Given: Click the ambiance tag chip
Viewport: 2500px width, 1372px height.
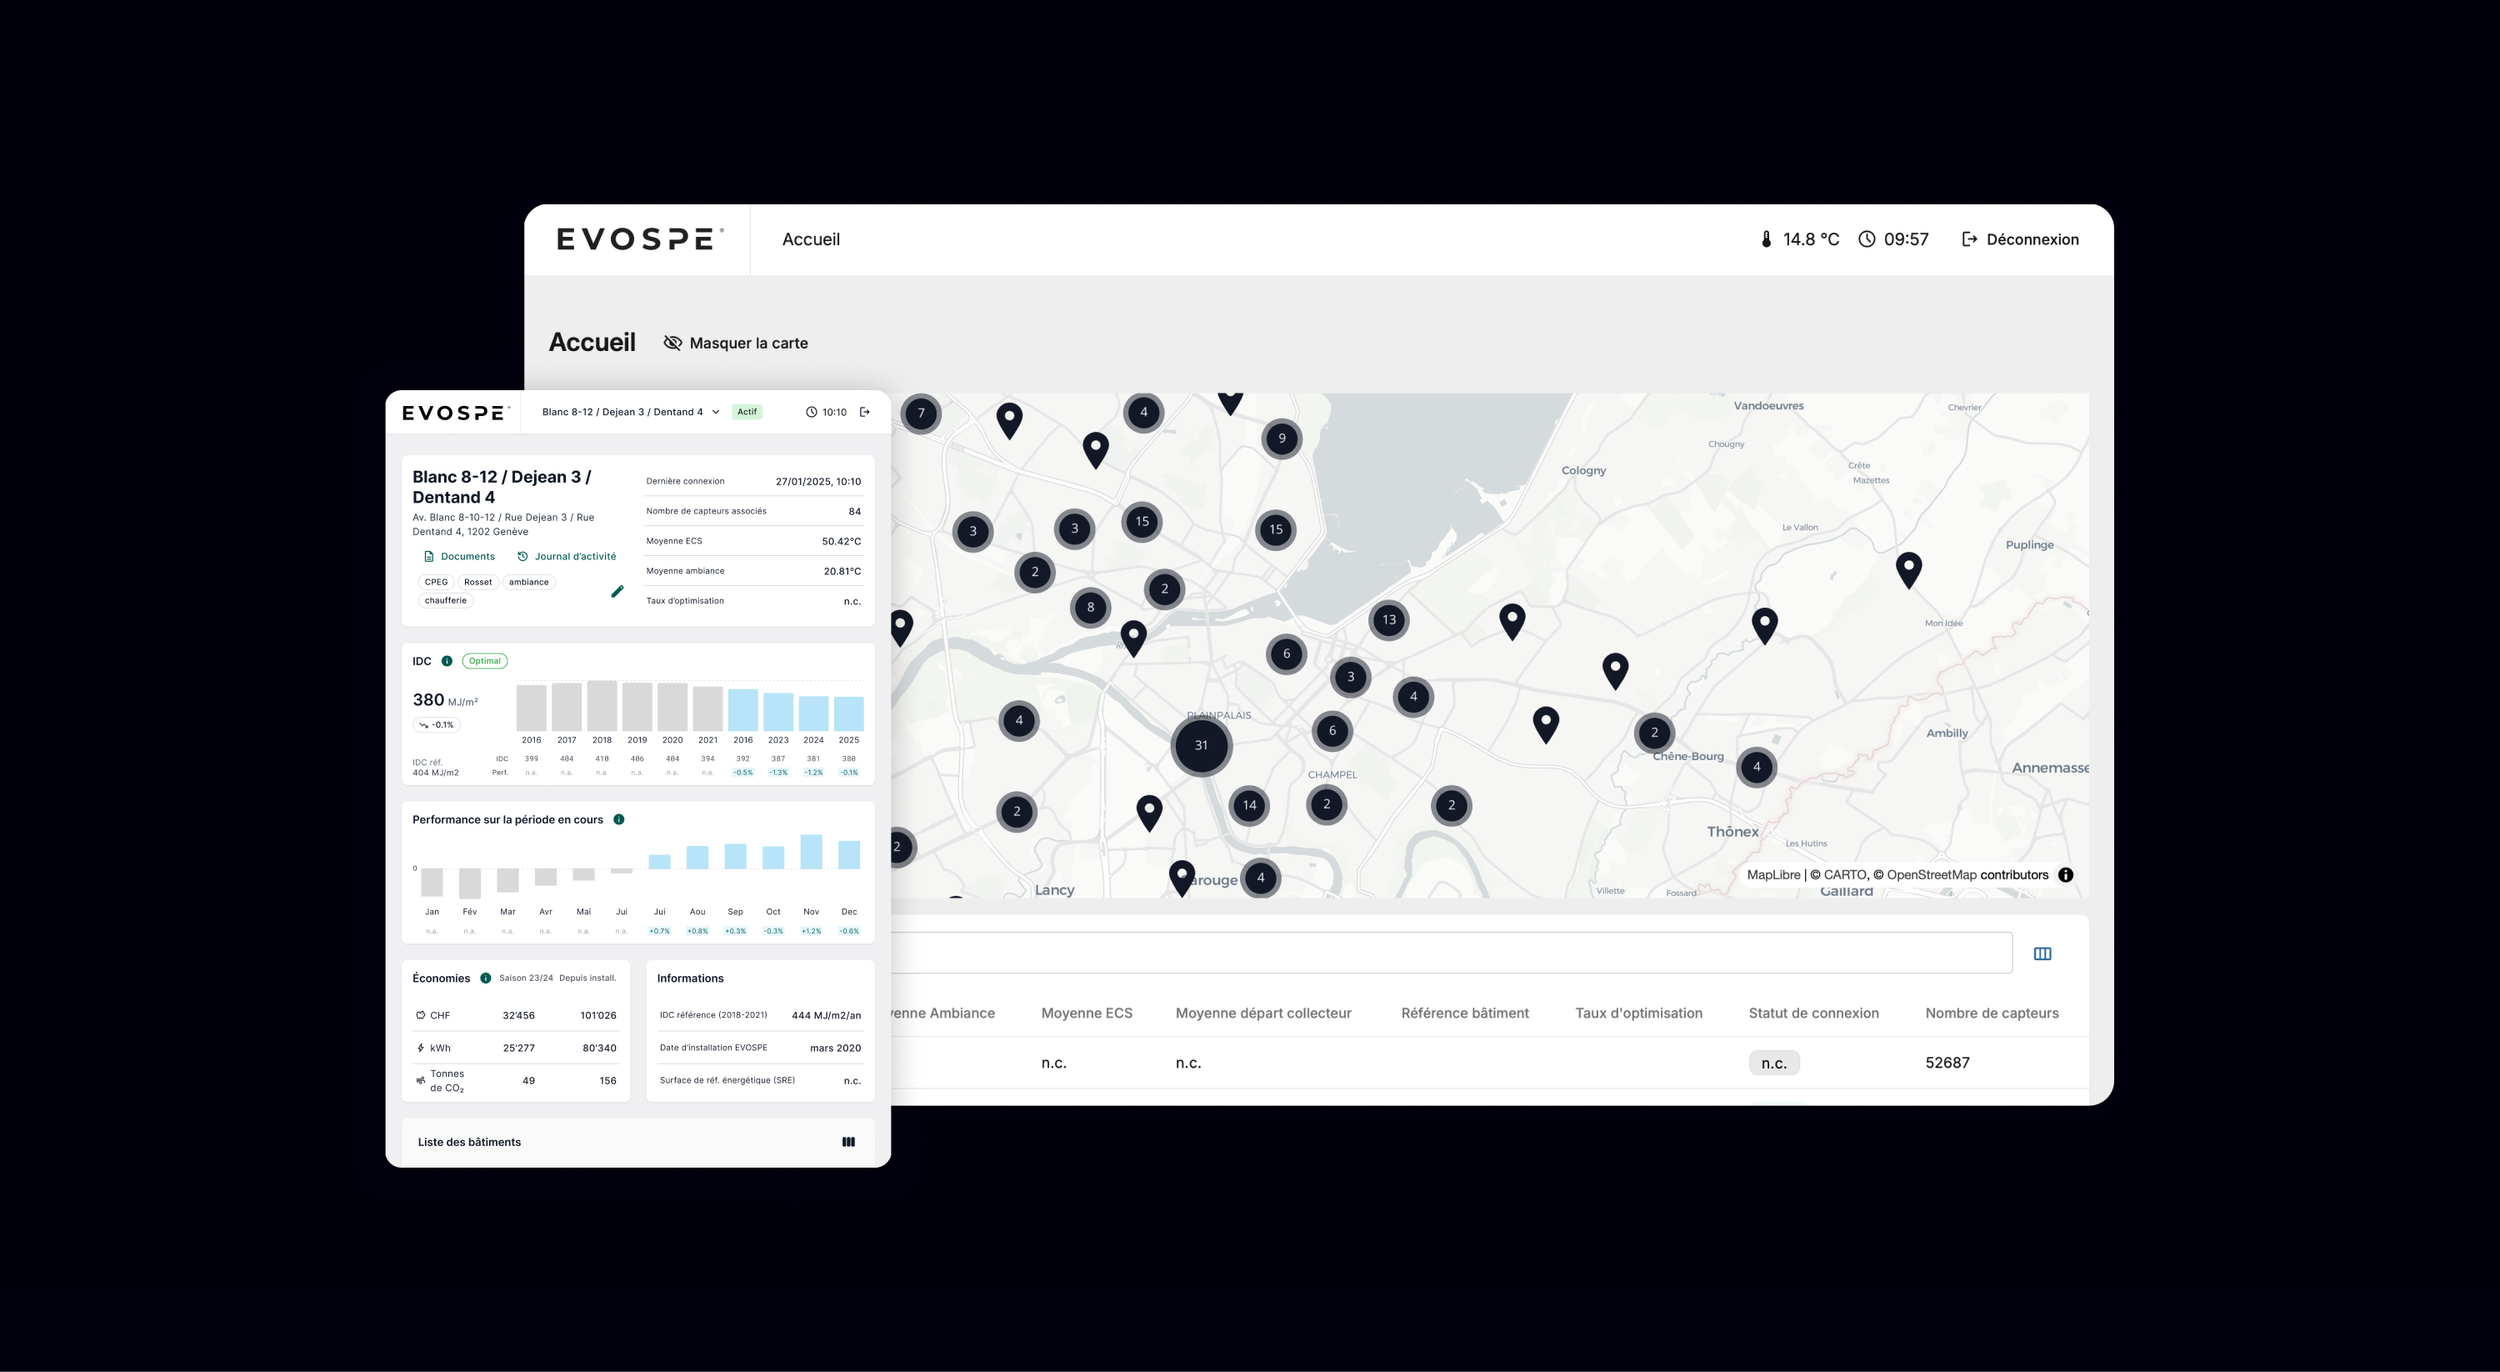Looking at the screenshot, I should click(528, 582).
